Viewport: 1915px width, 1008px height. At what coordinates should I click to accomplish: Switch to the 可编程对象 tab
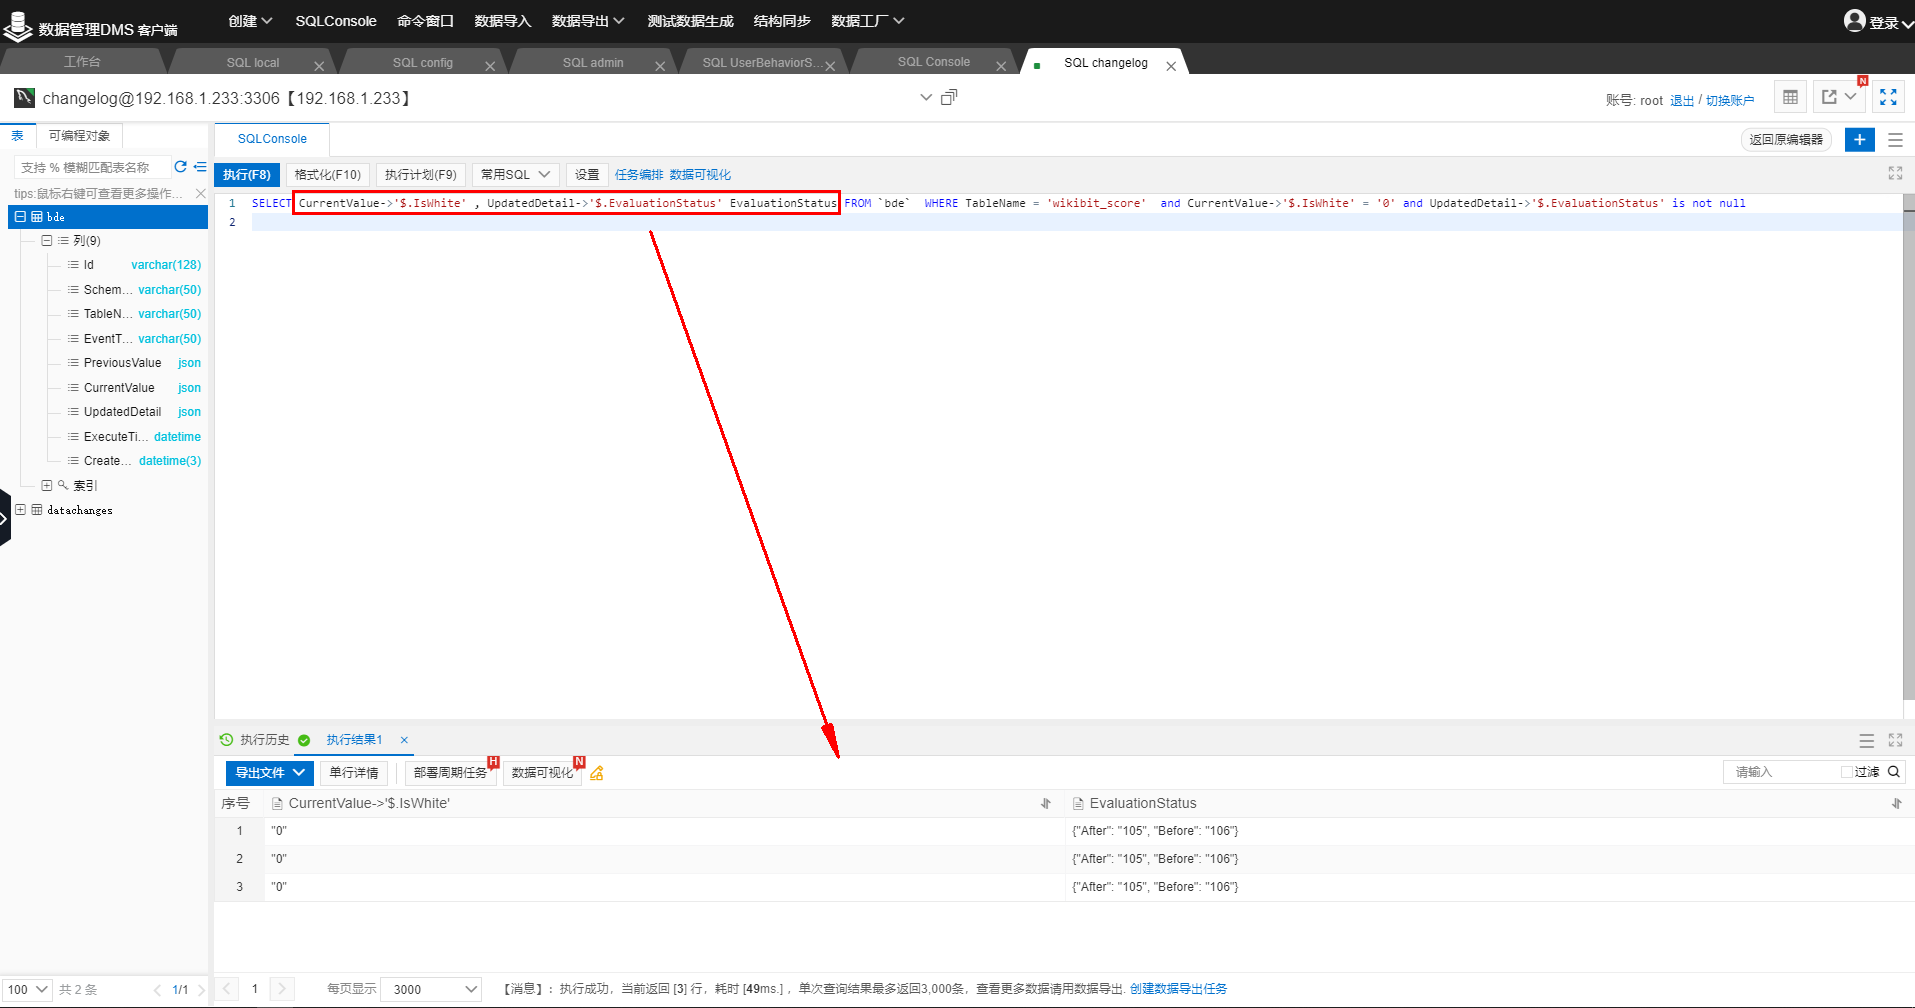click(80, 136)
